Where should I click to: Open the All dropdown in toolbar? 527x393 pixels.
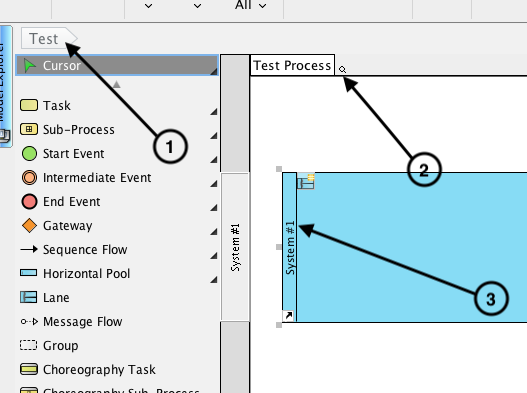tap(251, 5)
